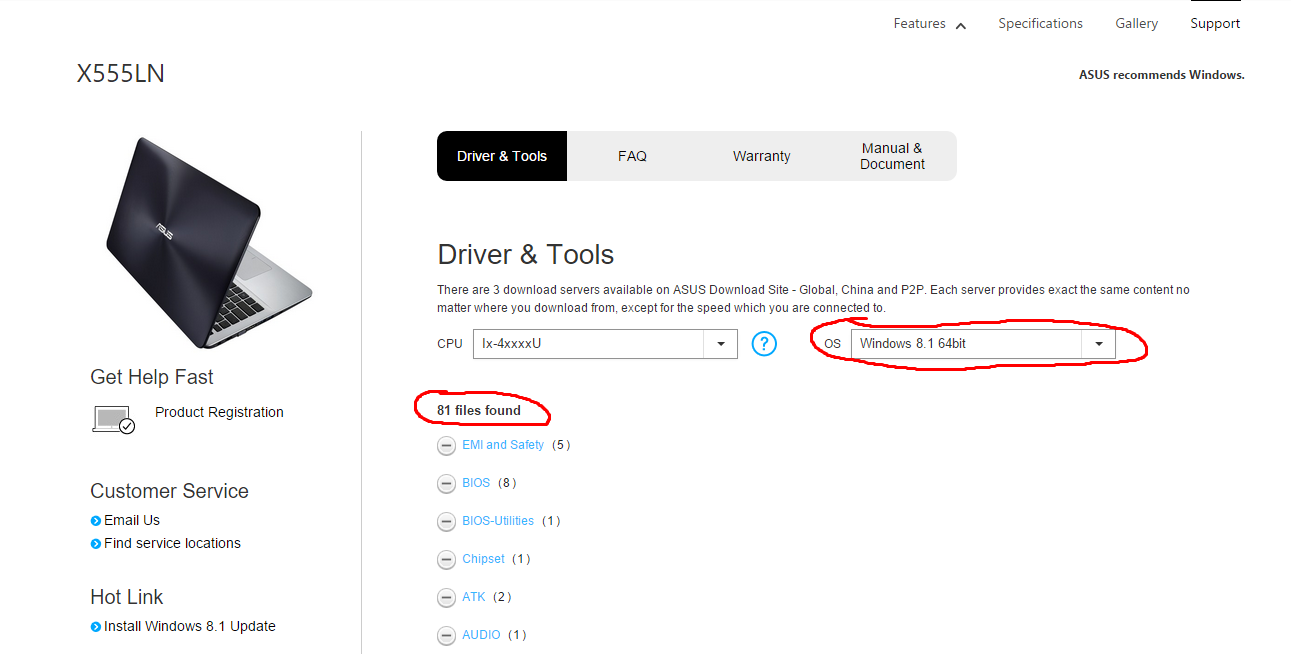The image size is (1291, 654).
Task: Open the BIOS-Utilities link
Action: (x=498, y=521)
